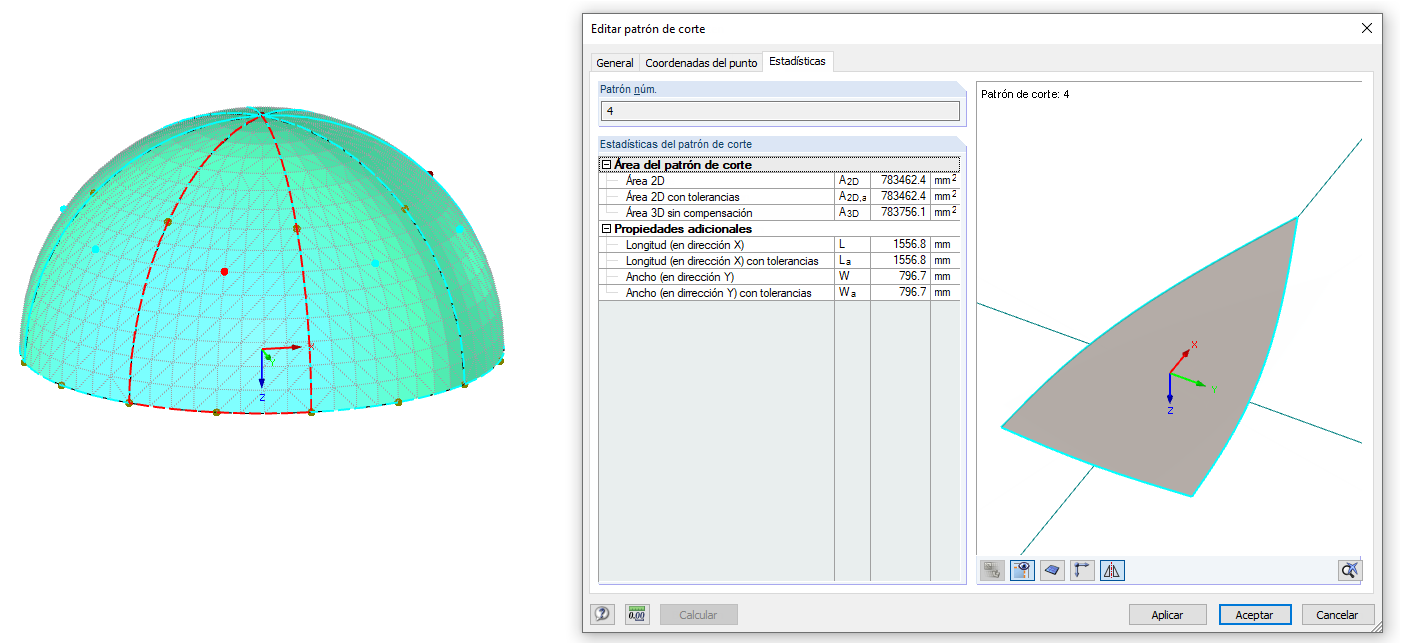The image size is (1402, 643).
Task: Click the Aplicar button
Action: coord(1167,615)
